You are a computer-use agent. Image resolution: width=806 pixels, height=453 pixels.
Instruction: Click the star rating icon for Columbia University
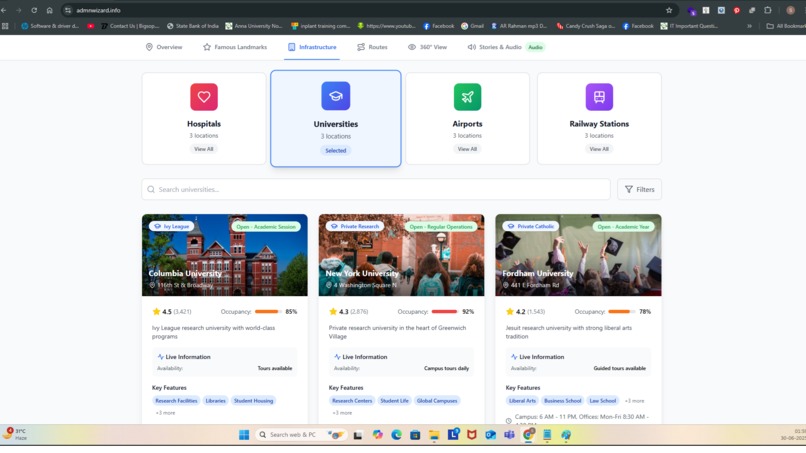156,312
